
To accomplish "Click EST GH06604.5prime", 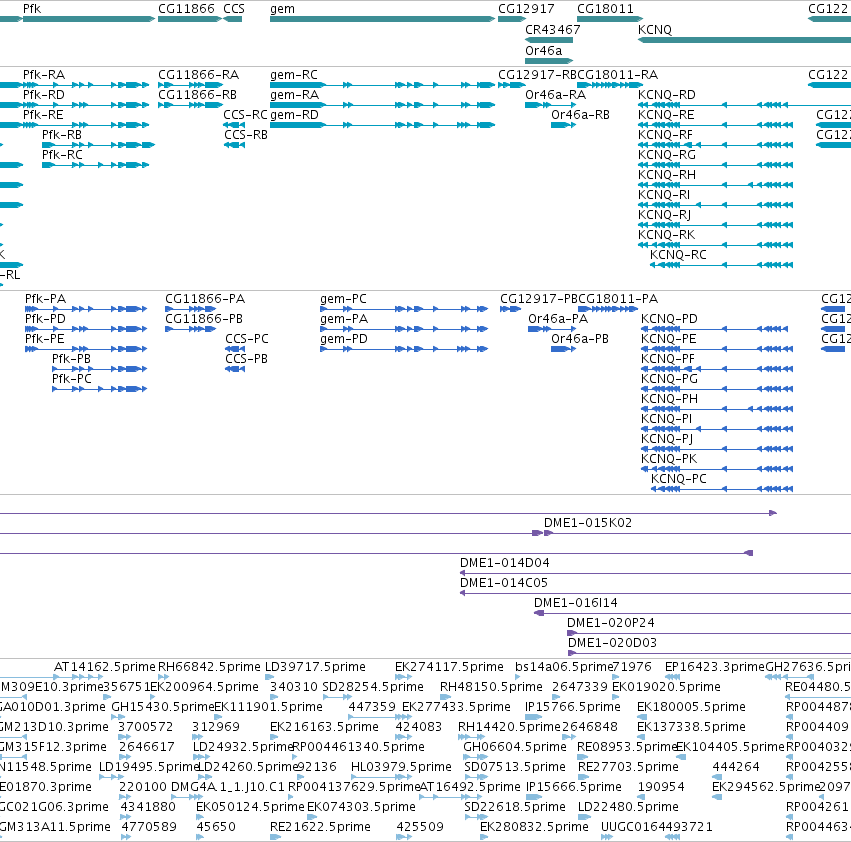I will (x=515, y=746).
